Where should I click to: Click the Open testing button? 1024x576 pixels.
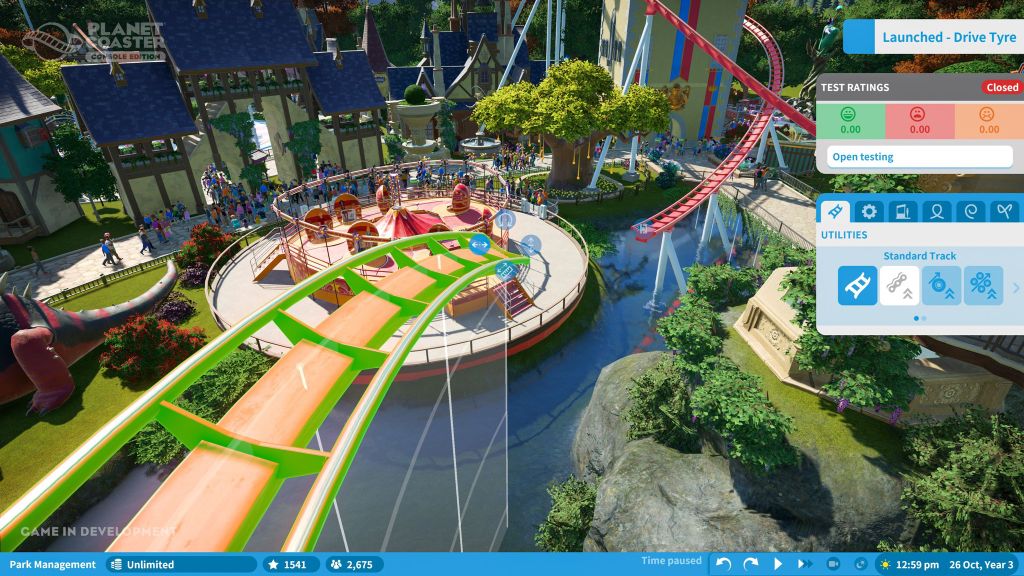tap(920, 157)
